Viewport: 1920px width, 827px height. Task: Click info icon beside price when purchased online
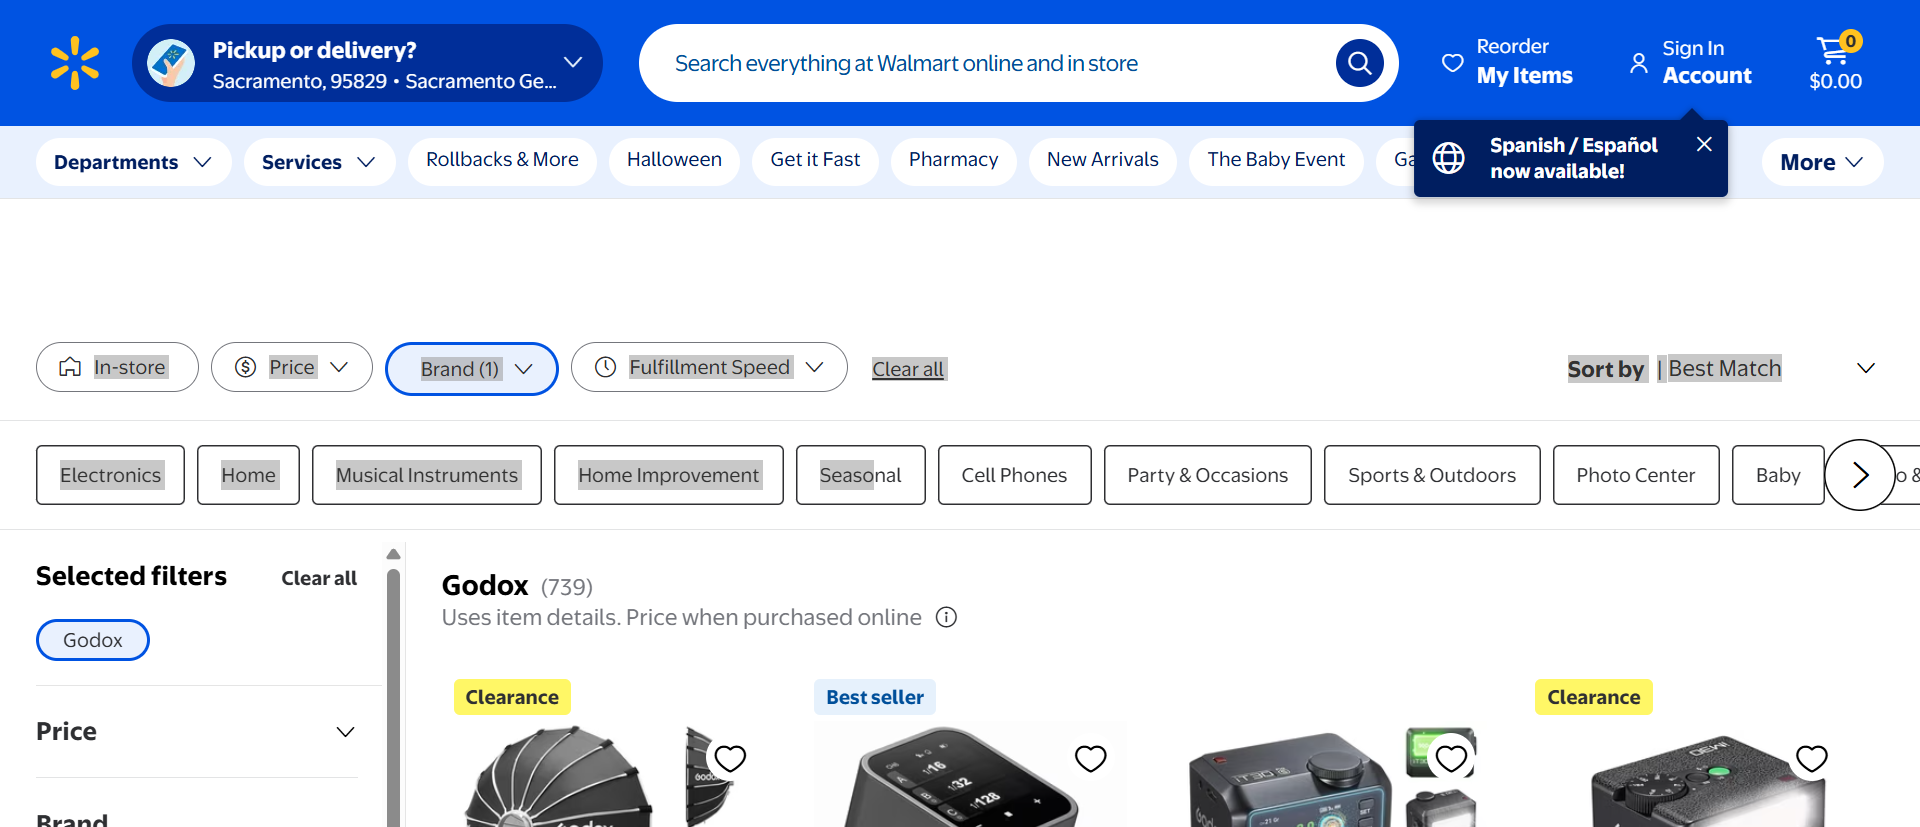pyautogui.click(x=946, y=617)
